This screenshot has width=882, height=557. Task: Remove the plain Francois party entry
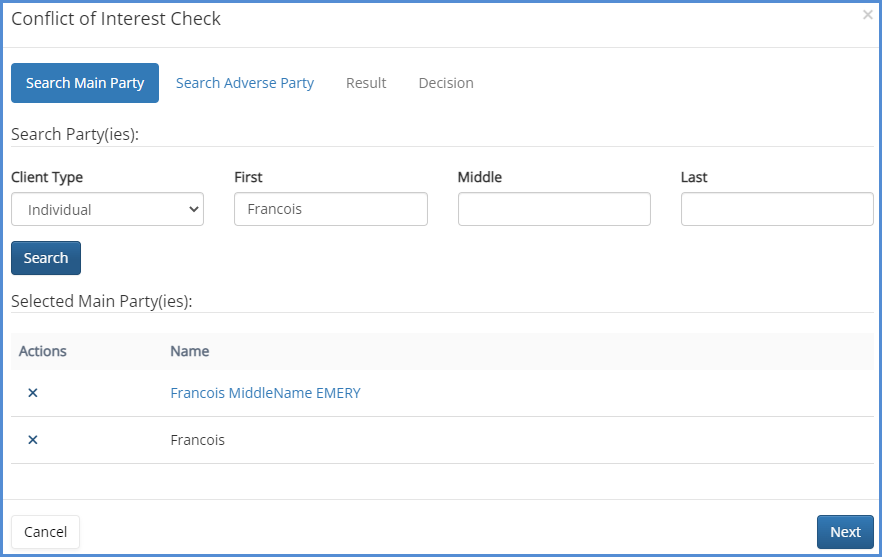point(32,440)
